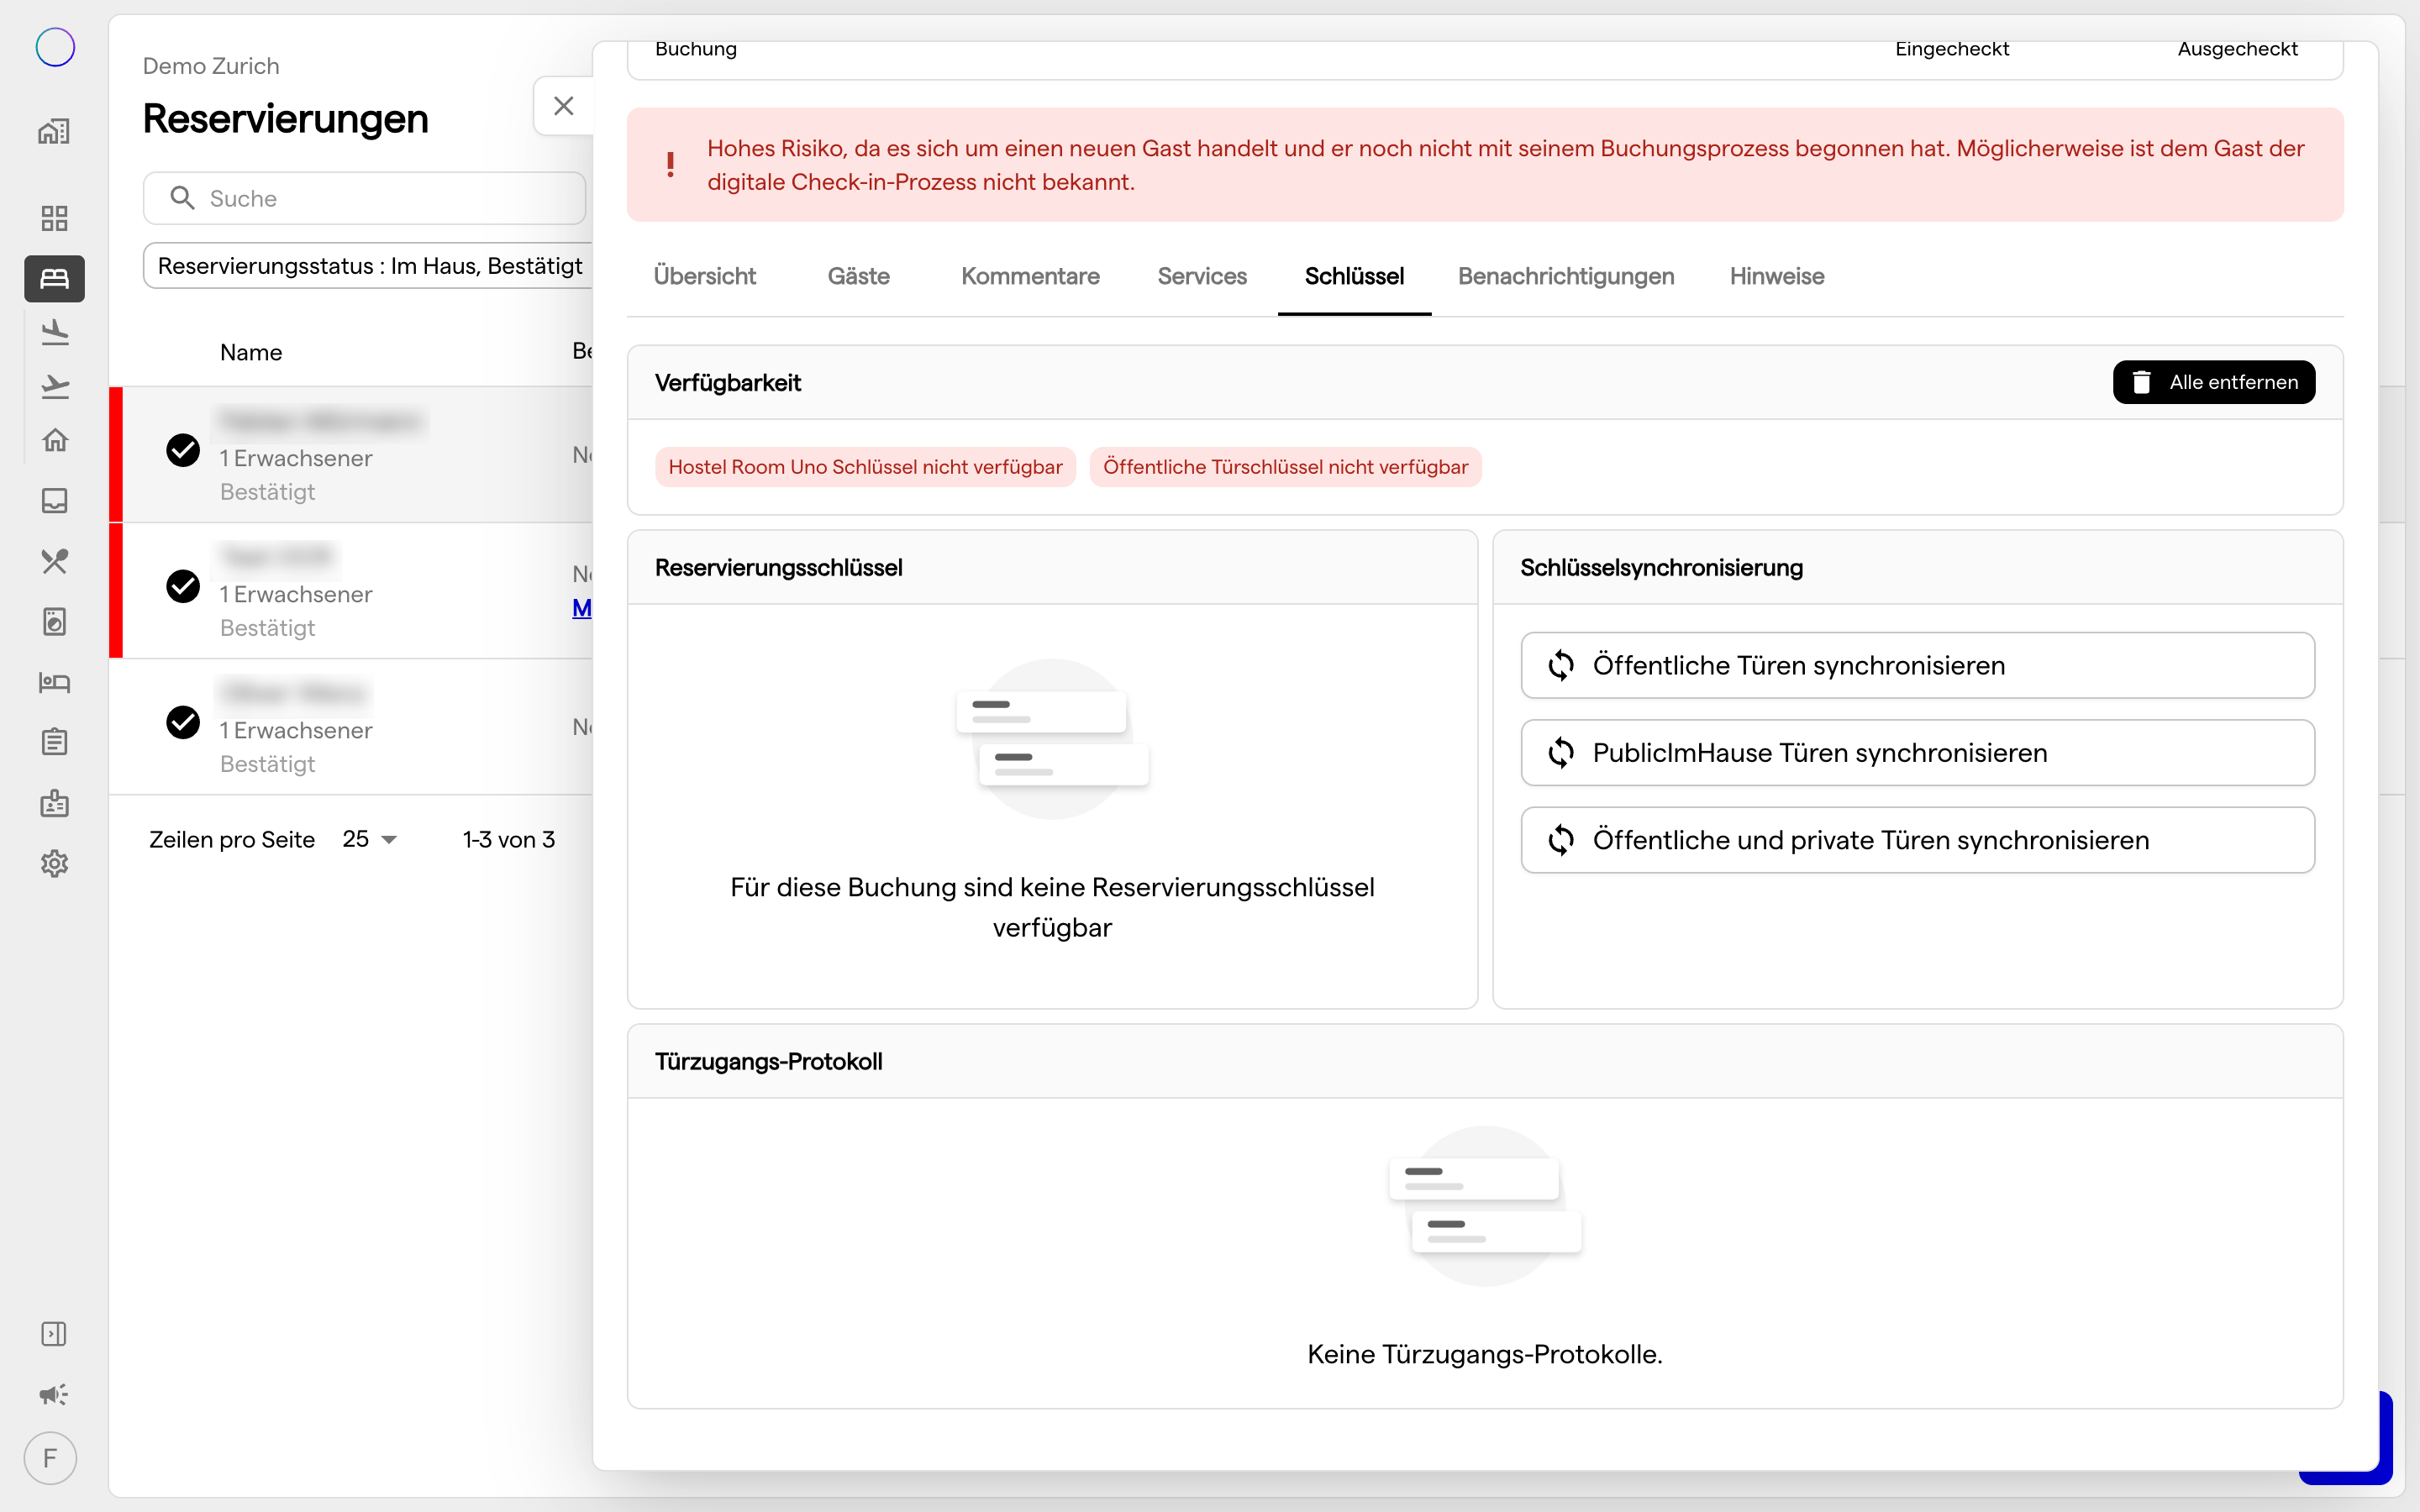Open the restaurant fork-and-spoon icon
2420x1512 pixels.
pyautogui.click(x=54, y=561)
